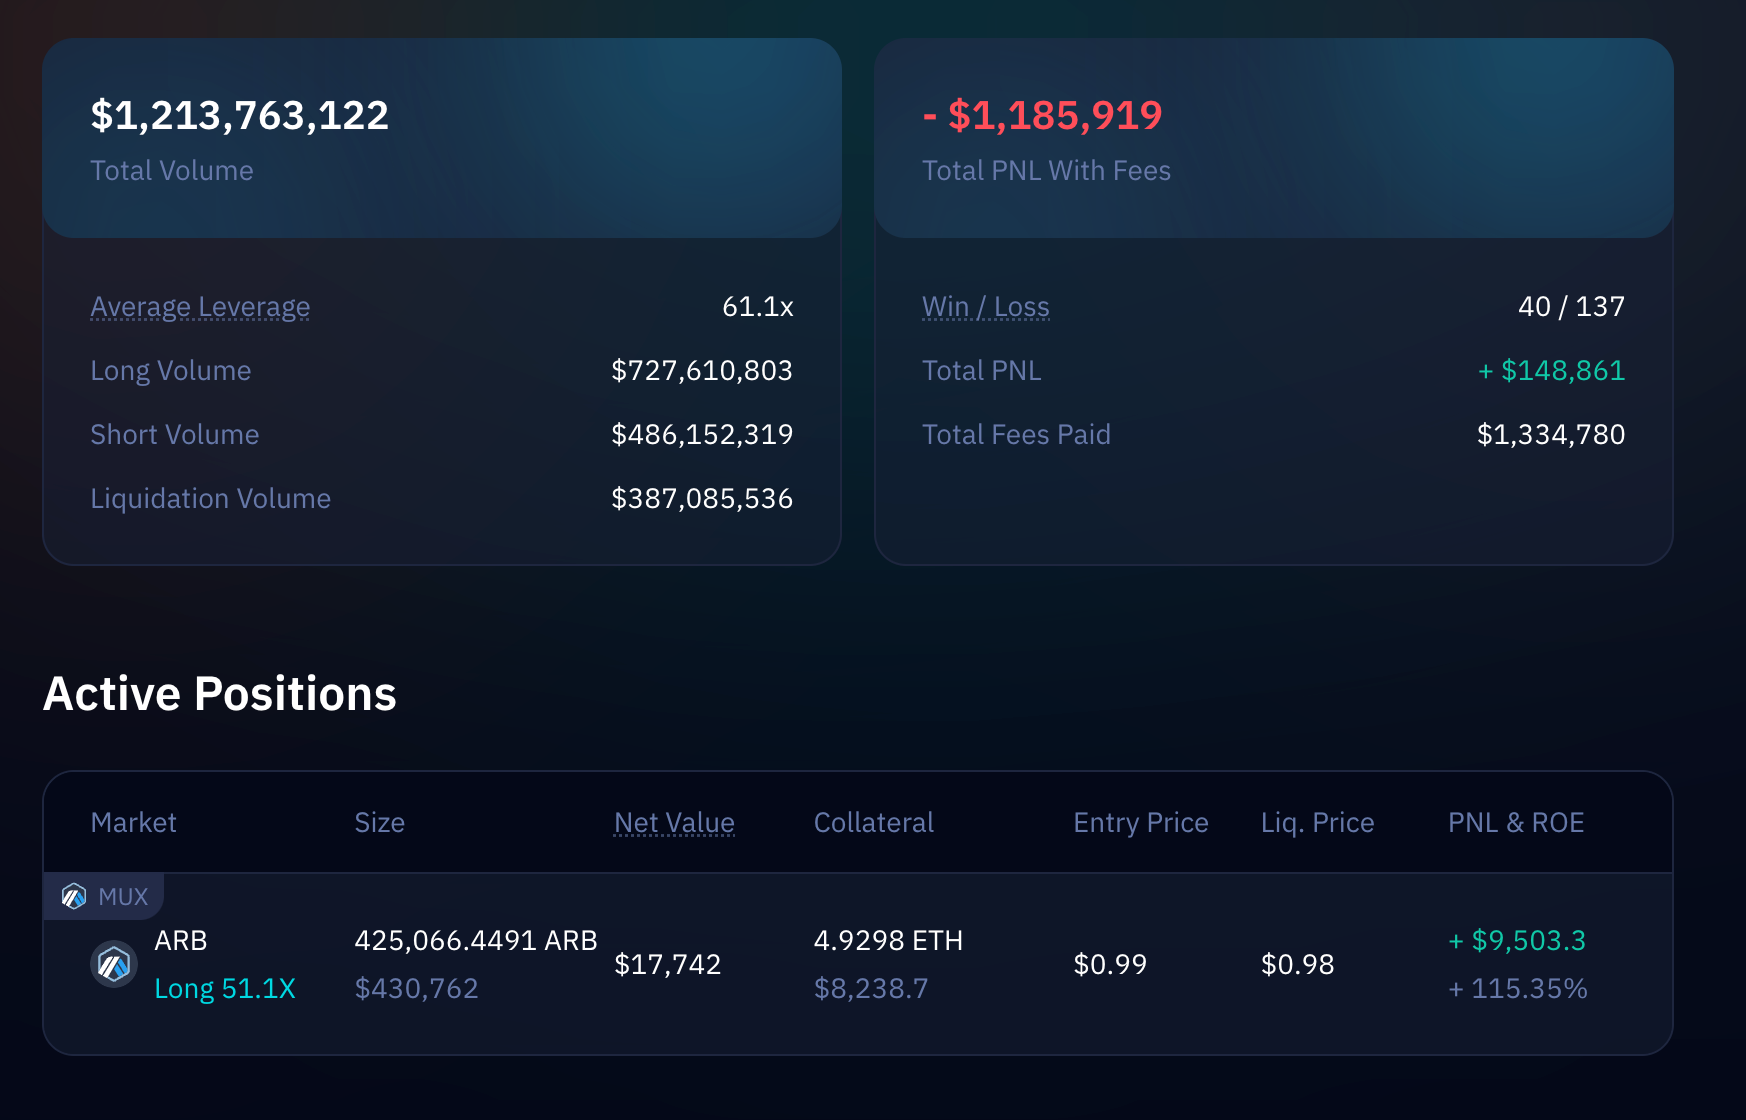Click the Size column header
Image resolution: width=1746 pixels, height=1120 pixels.
coord(380,822)
